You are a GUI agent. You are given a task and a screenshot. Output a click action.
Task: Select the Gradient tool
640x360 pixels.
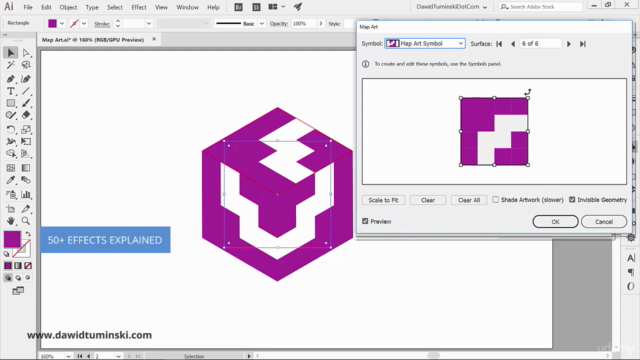pos(26,168)
